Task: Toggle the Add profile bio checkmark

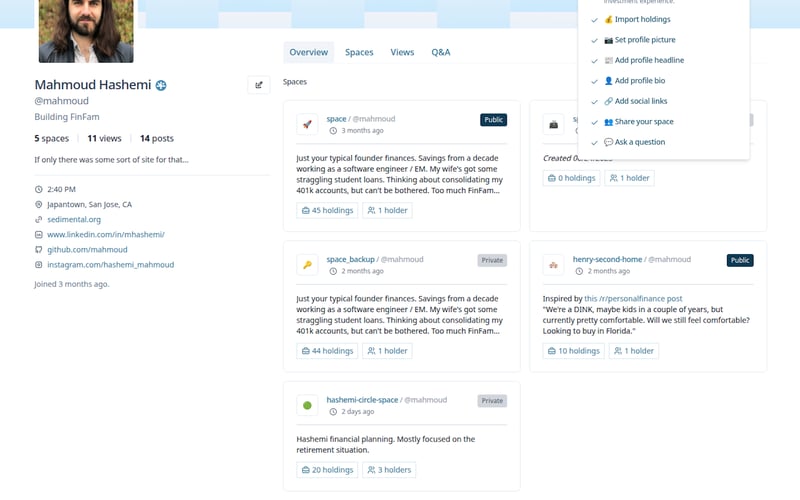Action: [594, 81]
